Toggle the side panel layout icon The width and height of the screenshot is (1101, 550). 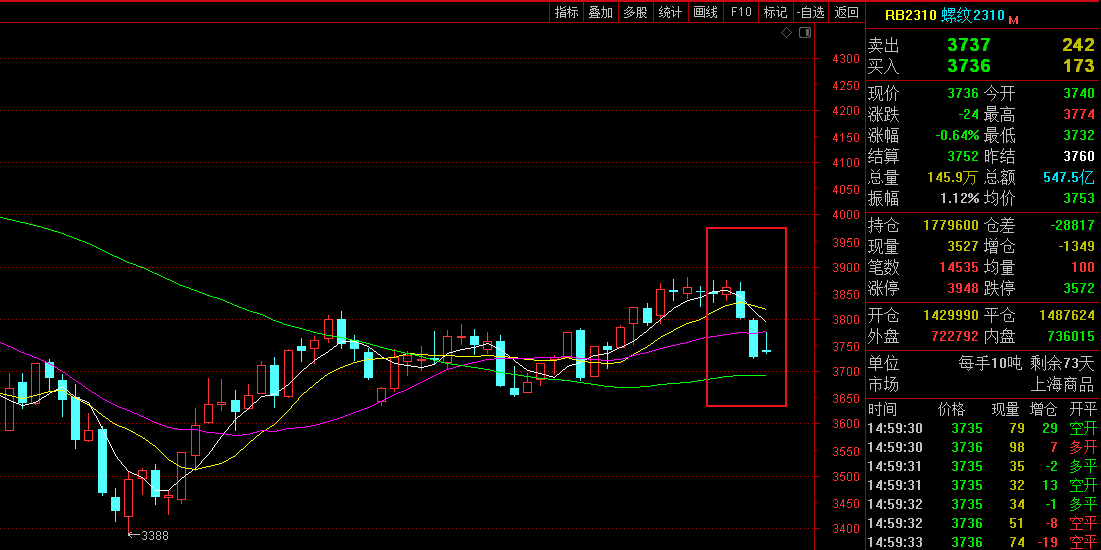tap(804, 33)
